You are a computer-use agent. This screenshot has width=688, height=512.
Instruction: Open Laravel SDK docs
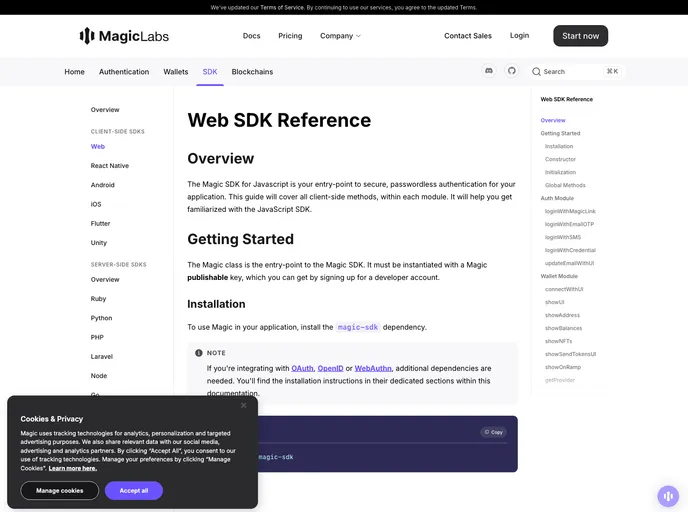pos(102,357)
